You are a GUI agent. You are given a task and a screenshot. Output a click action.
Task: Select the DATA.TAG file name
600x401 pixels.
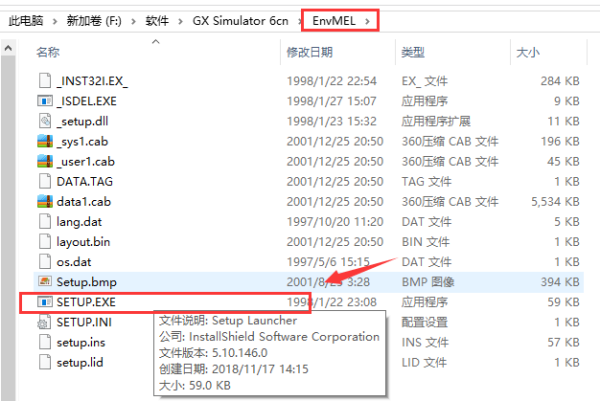point(85,181)
